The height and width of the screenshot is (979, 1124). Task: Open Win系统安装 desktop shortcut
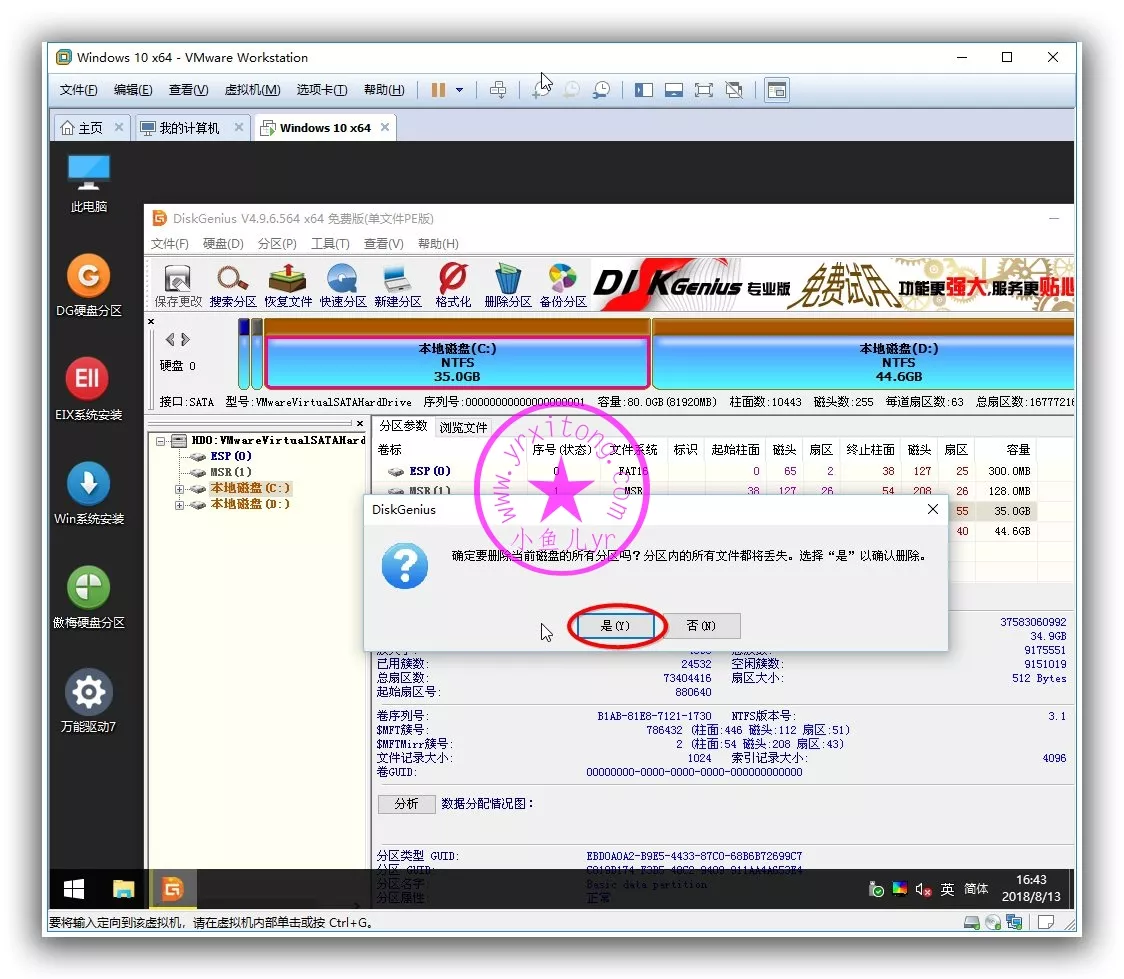pyautogui.click(x=89, y=494)
